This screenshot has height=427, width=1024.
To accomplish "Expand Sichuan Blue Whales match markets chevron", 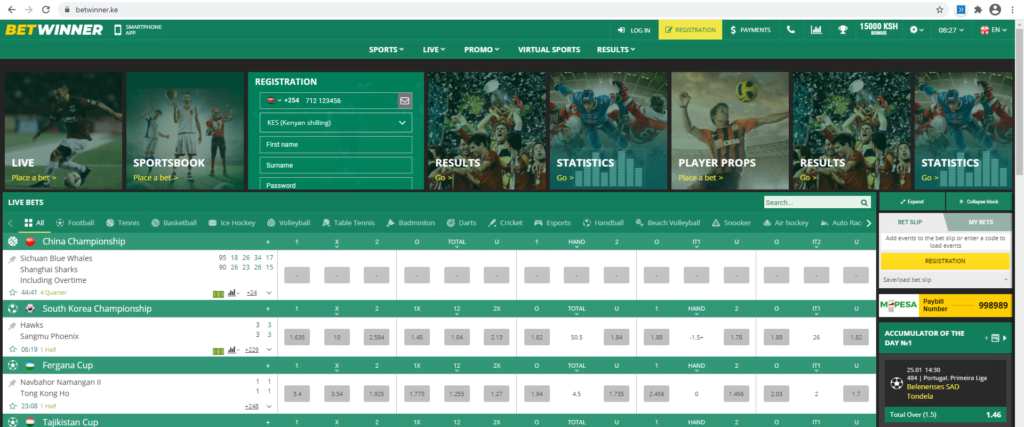I will point(269,293).
